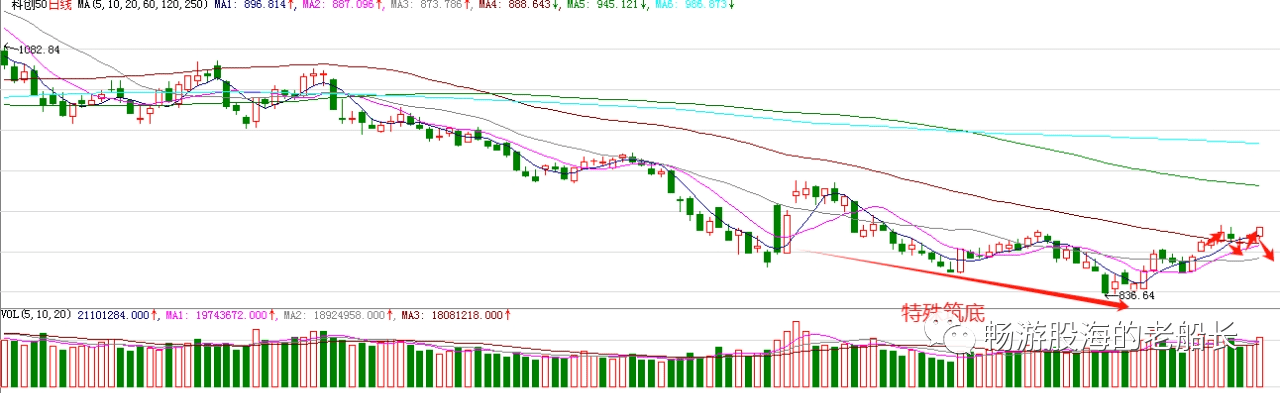This screenshot has width=1280, height=393.
Task: Click the volume MA3: 18081218.000 value
Action: click(x=453, y=316)
